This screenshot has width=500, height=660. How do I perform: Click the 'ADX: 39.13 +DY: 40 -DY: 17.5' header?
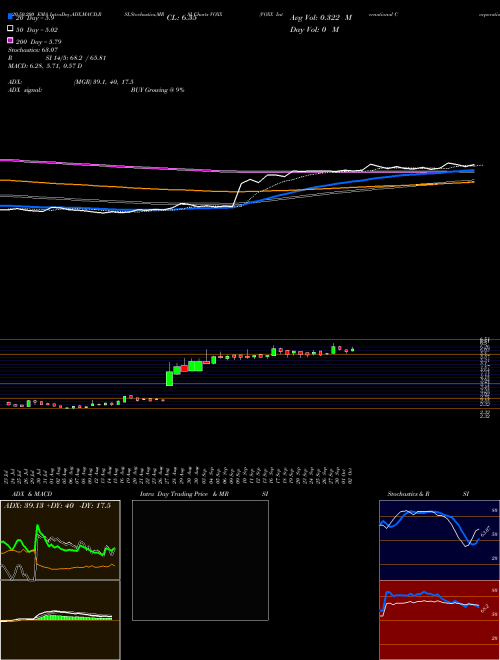coord(57,506)
